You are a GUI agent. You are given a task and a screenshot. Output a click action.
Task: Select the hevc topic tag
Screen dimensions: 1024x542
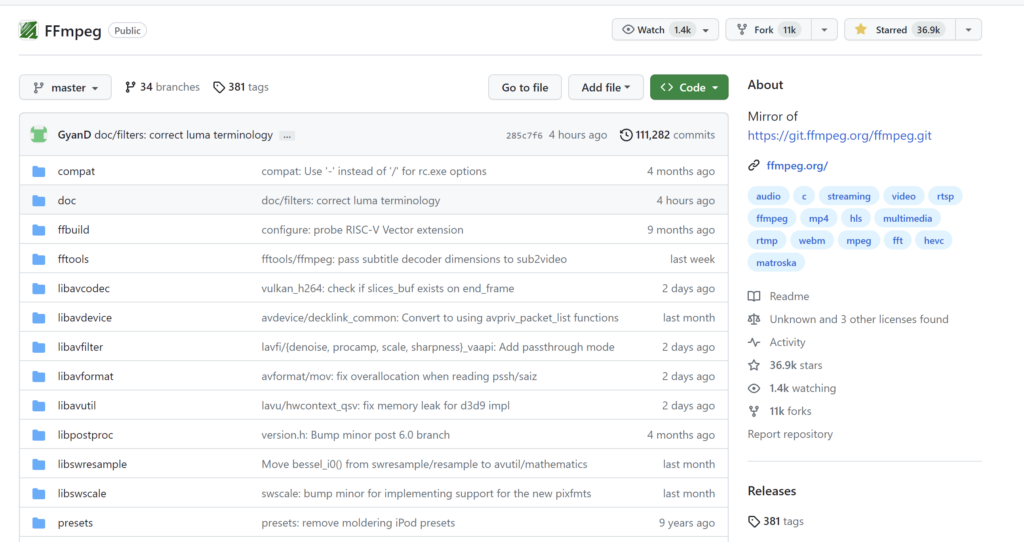933,240
